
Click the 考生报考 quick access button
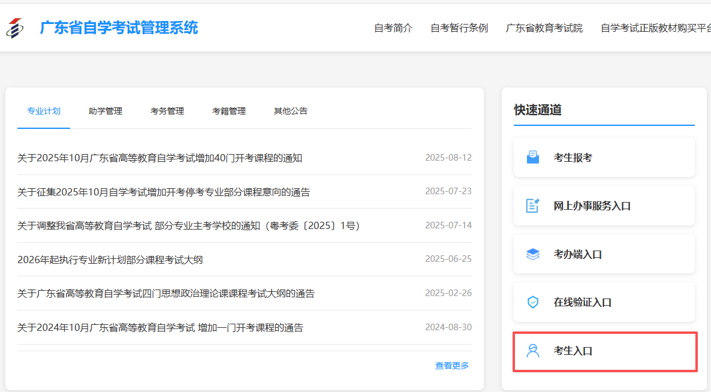604,157
